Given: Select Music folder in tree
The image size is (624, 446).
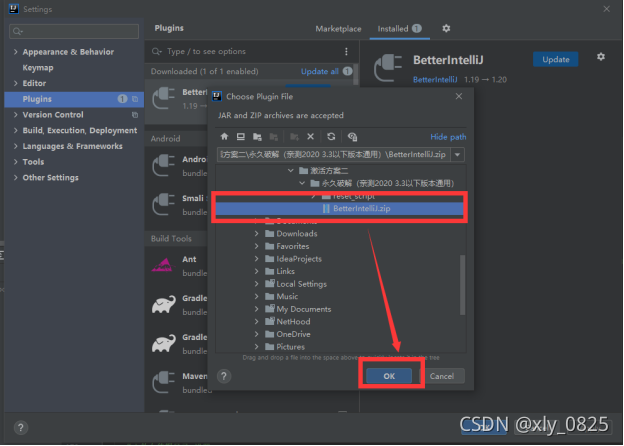Looking at the screenshot, I should coord(287,296).
